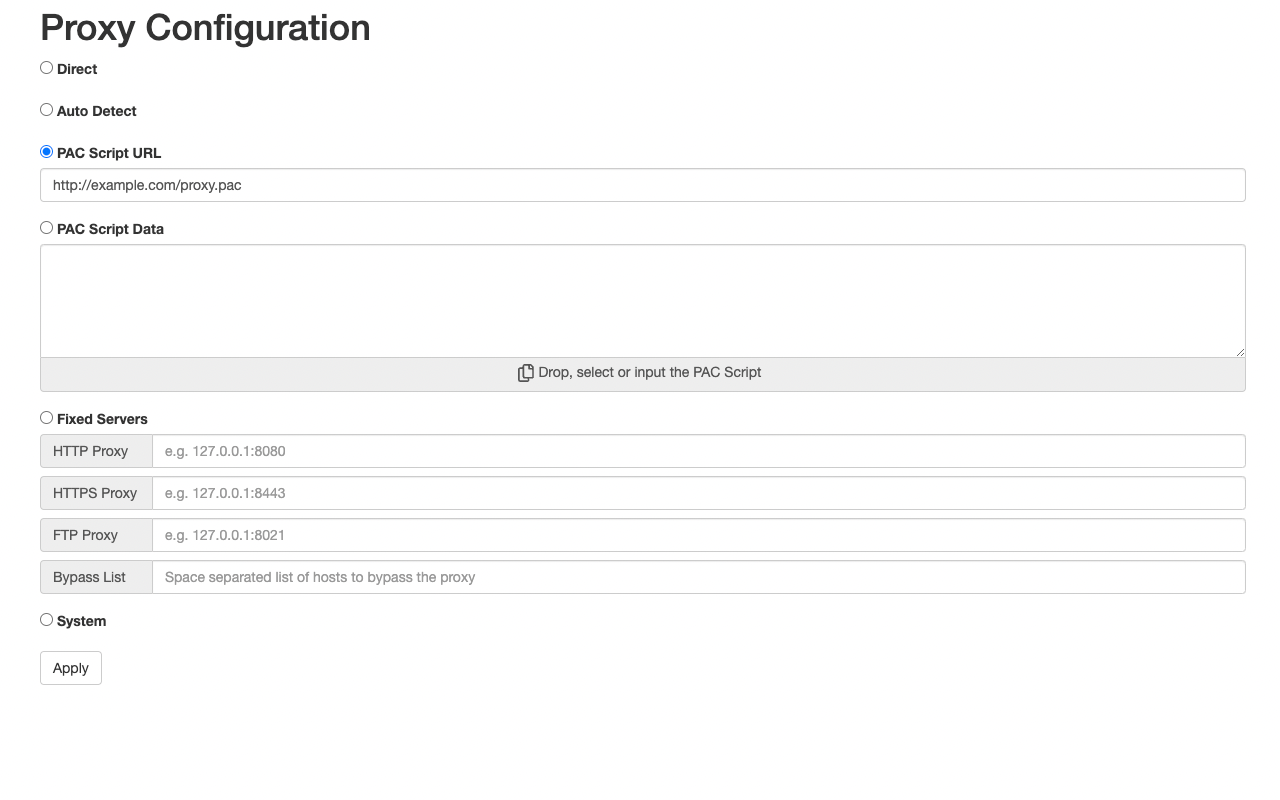Click the Bypass List label
Viewport: 1280px width, 800px height.
click(96, 577)
